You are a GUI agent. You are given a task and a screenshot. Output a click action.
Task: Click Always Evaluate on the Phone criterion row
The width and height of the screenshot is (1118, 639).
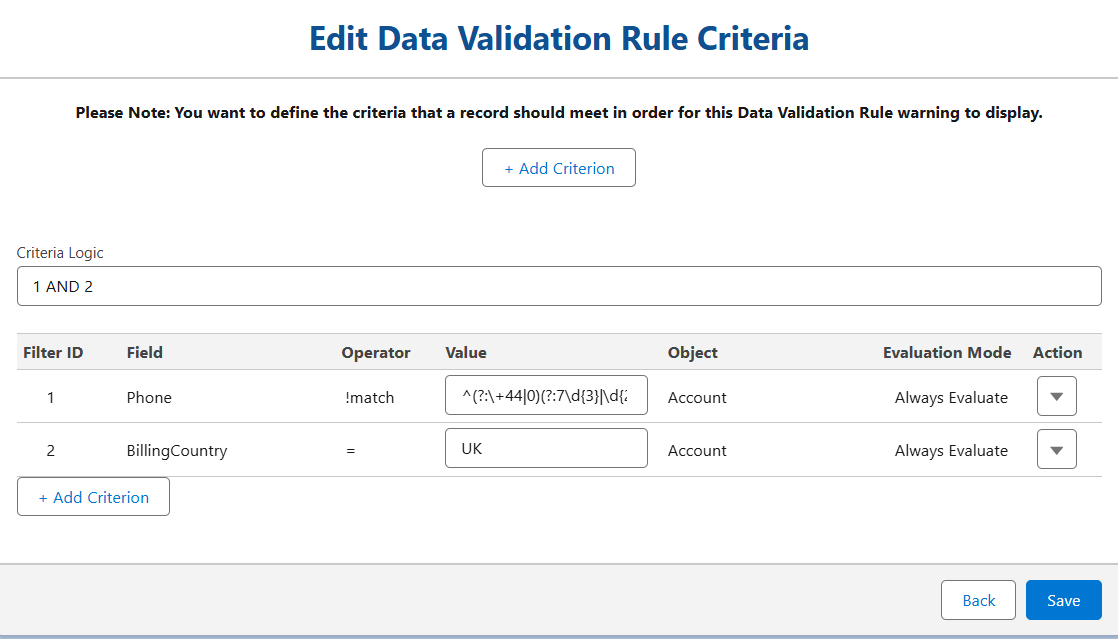[951, 397]
